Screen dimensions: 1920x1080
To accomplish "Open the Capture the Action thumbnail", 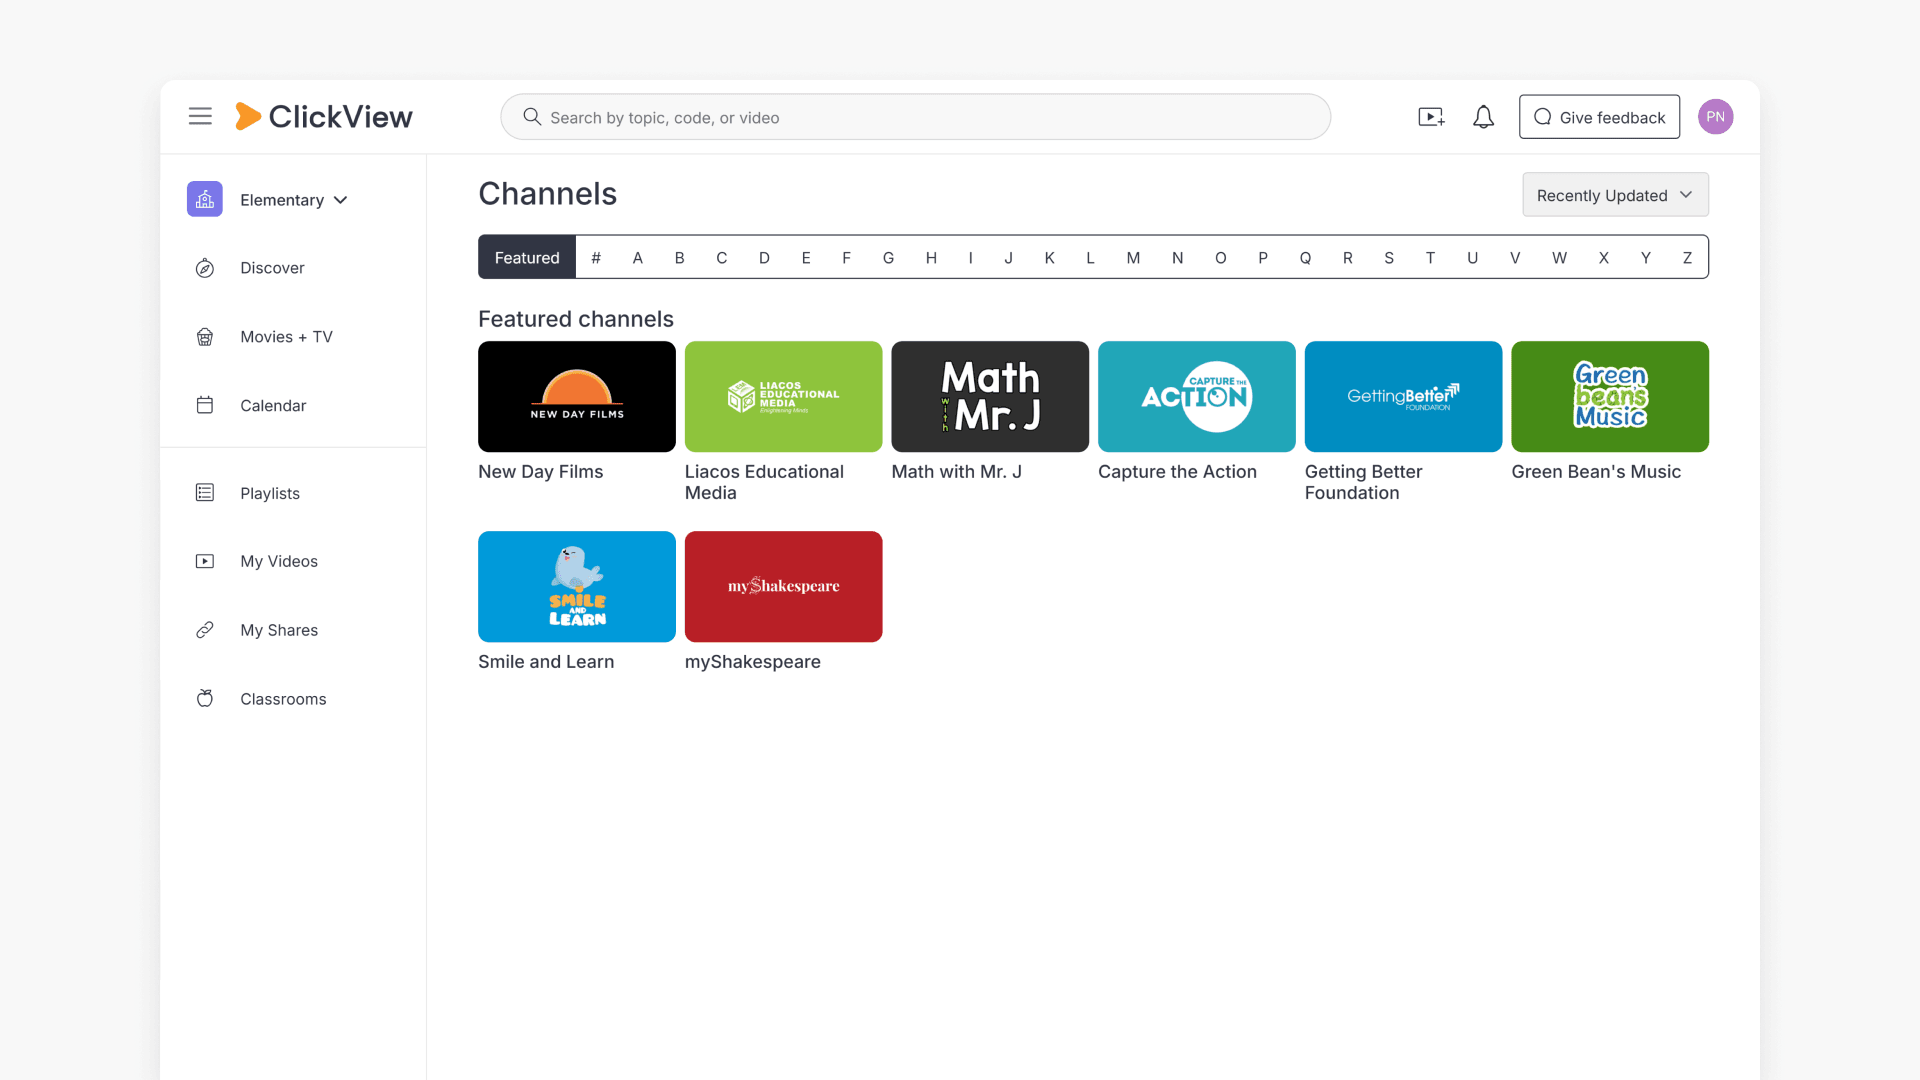I will (1197, 396).
